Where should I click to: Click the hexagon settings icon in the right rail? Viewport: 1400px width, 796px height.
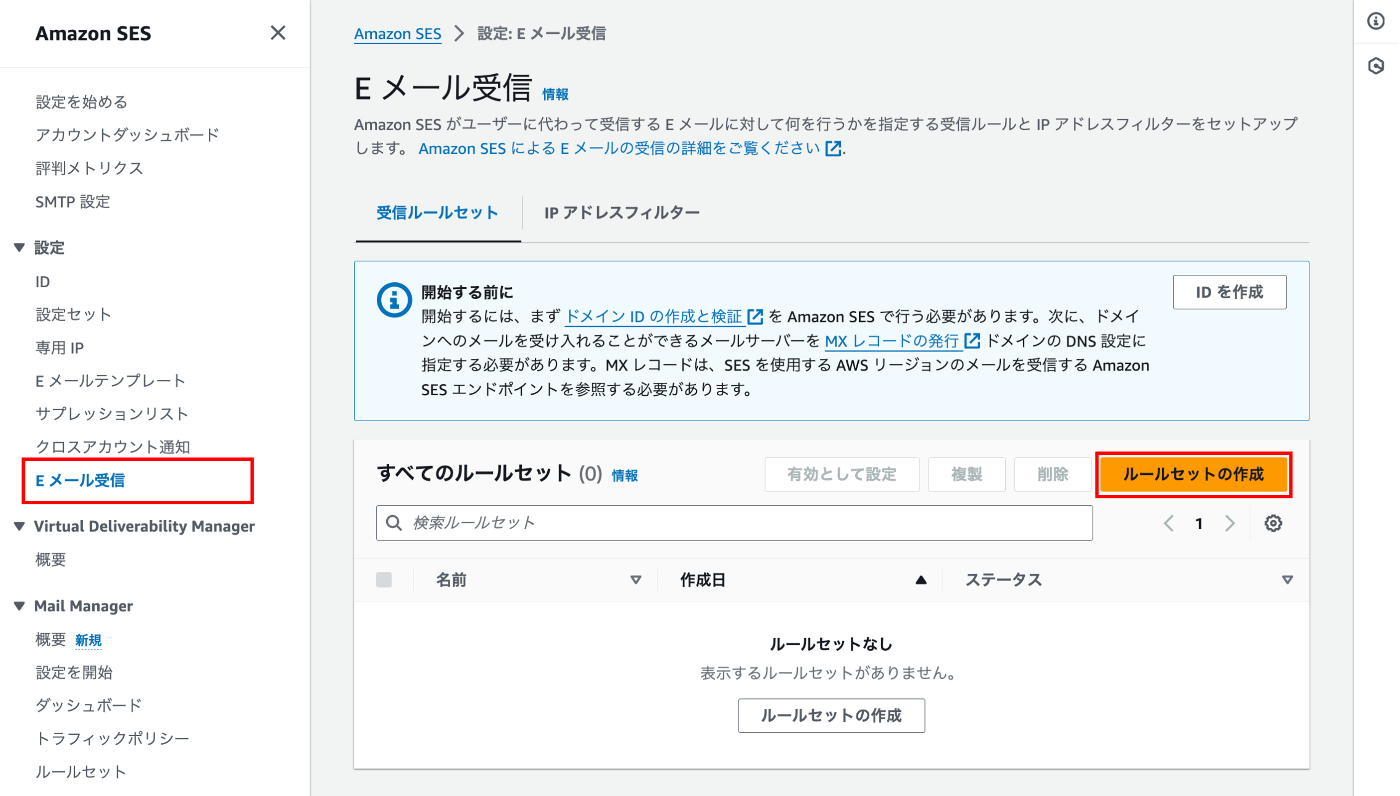pos(1376,66)
